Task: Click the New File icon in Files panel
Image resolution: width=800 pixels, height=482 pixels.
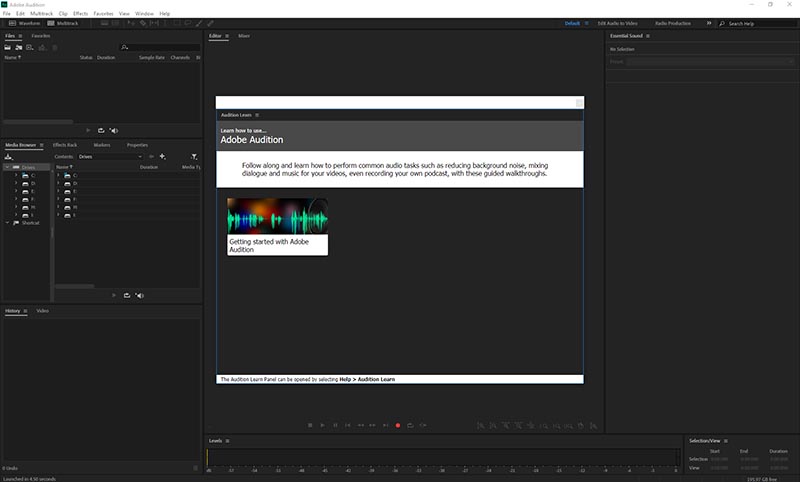Action: point(30,47)
